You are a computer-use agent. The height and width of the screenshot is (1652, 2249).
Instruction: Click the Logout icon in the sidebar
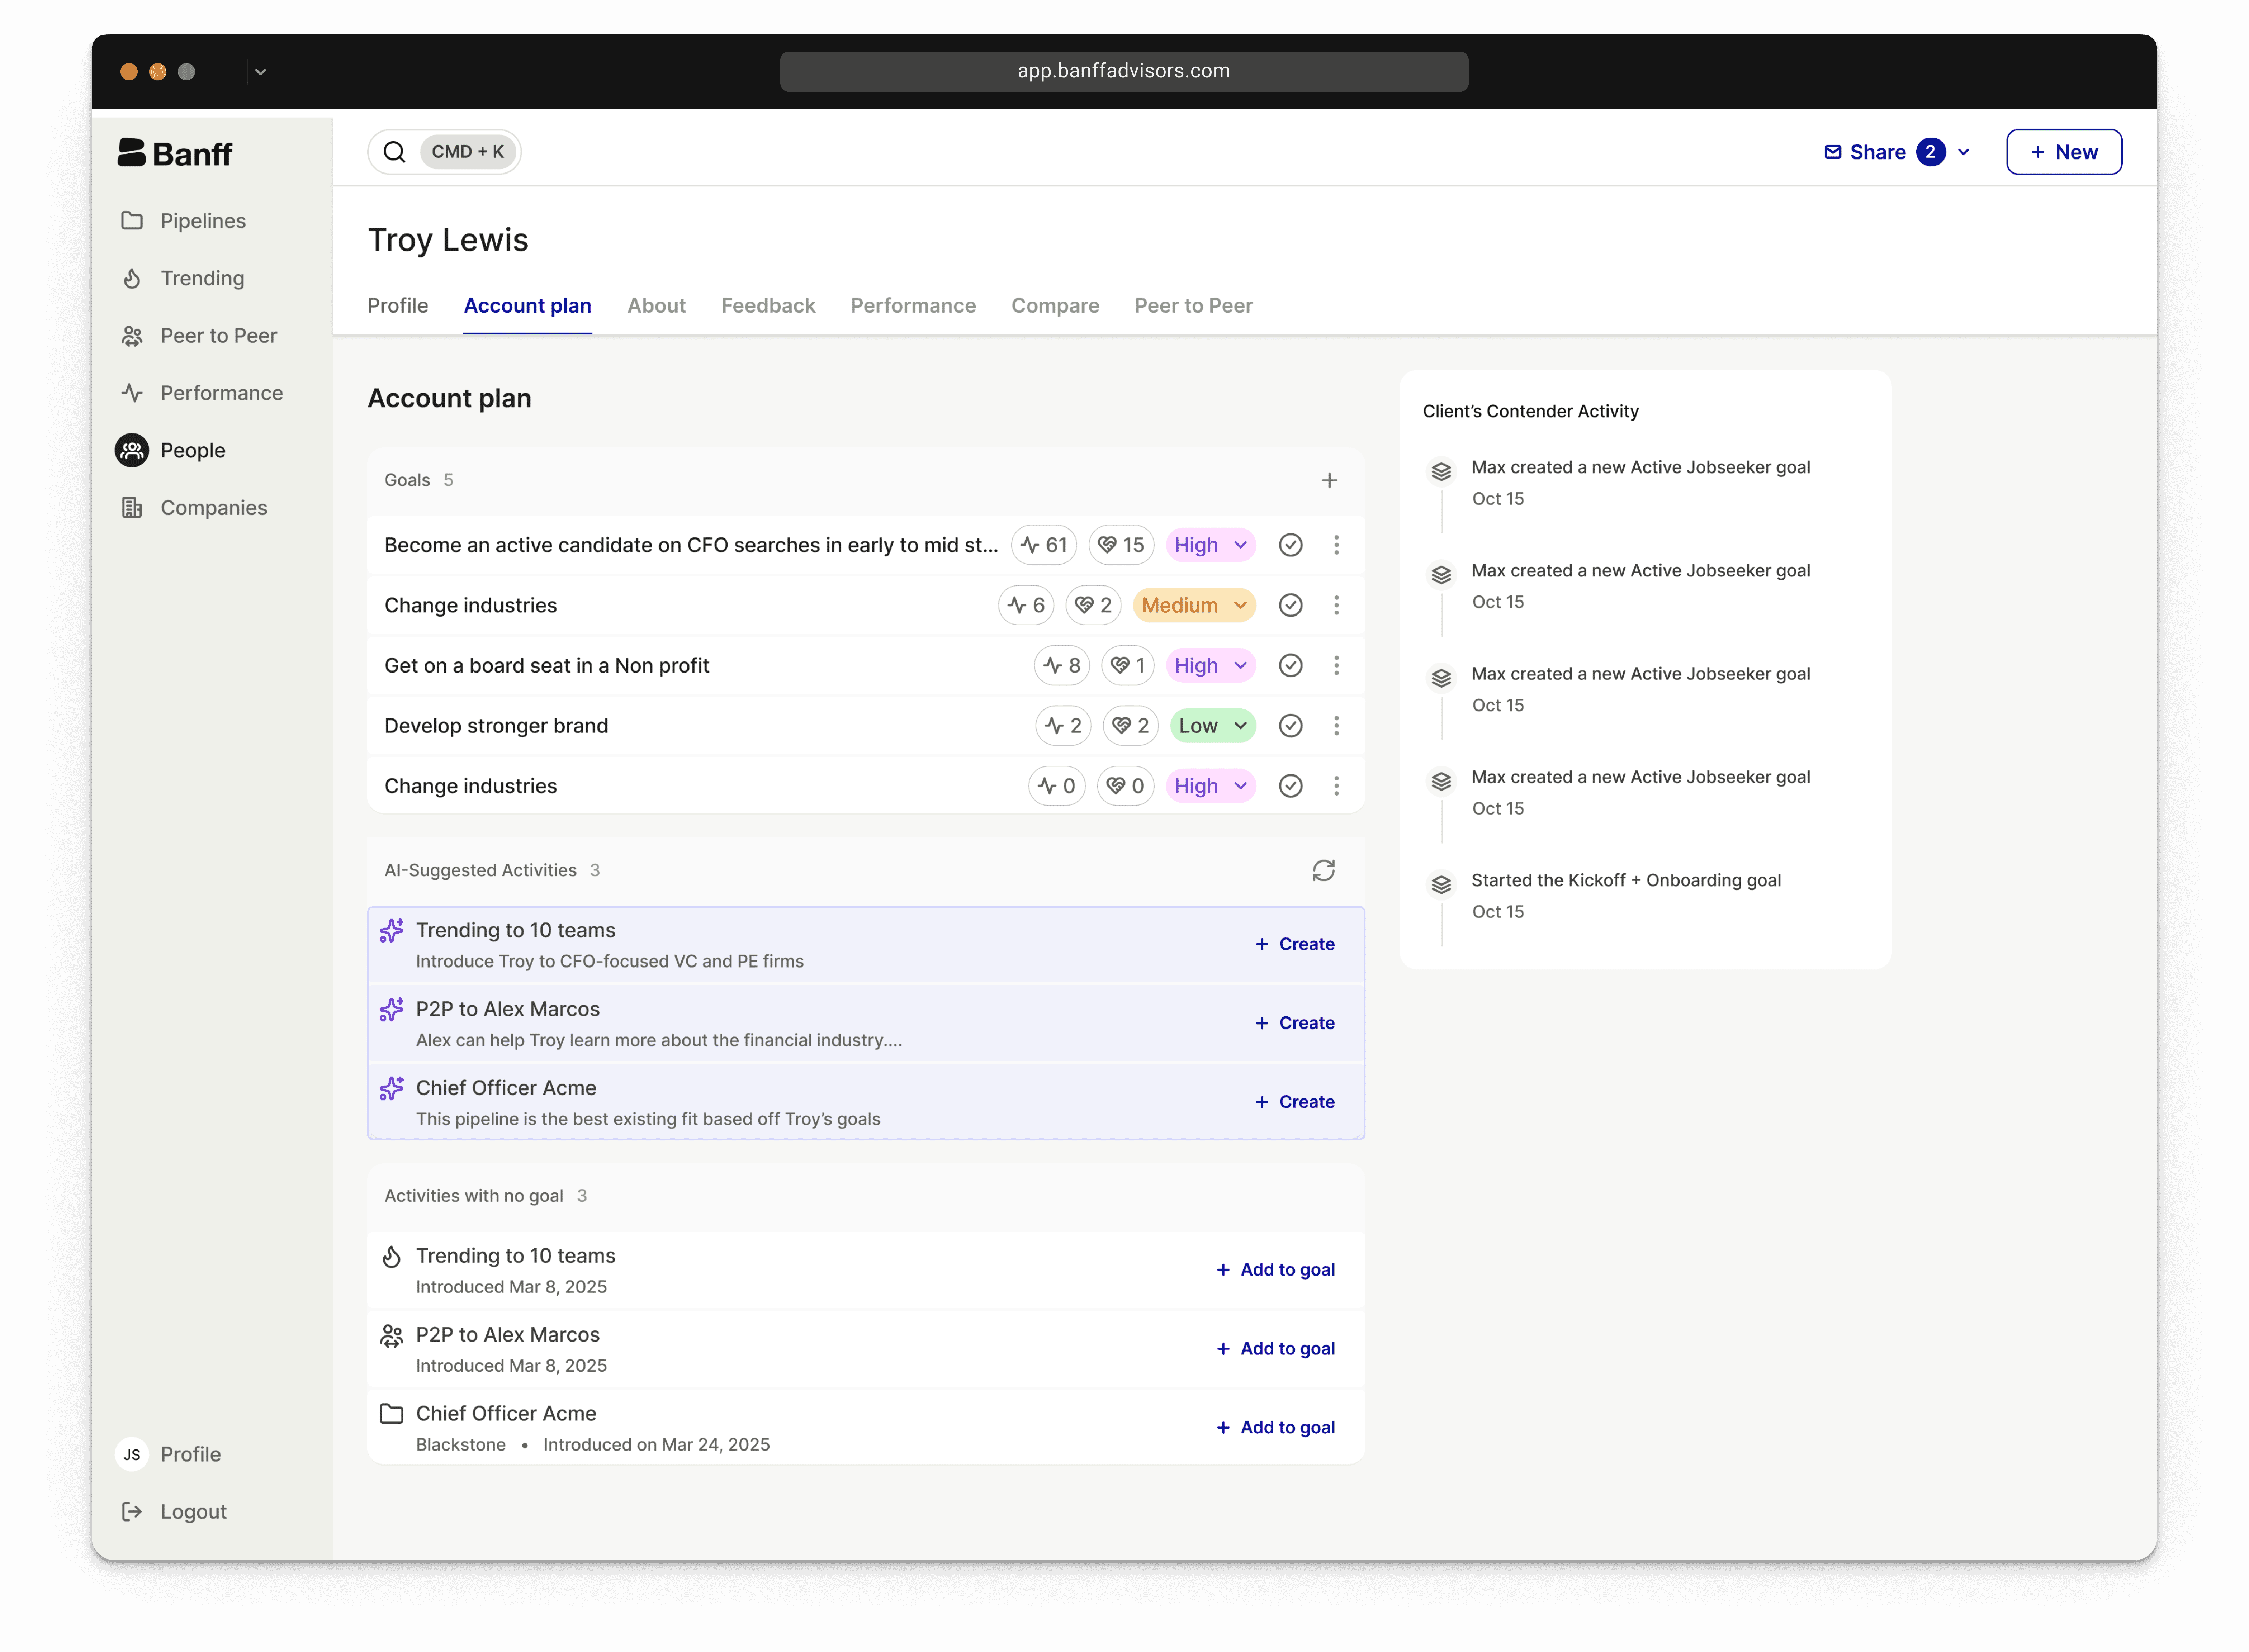pyautogui.click(x=132, y=1512)
